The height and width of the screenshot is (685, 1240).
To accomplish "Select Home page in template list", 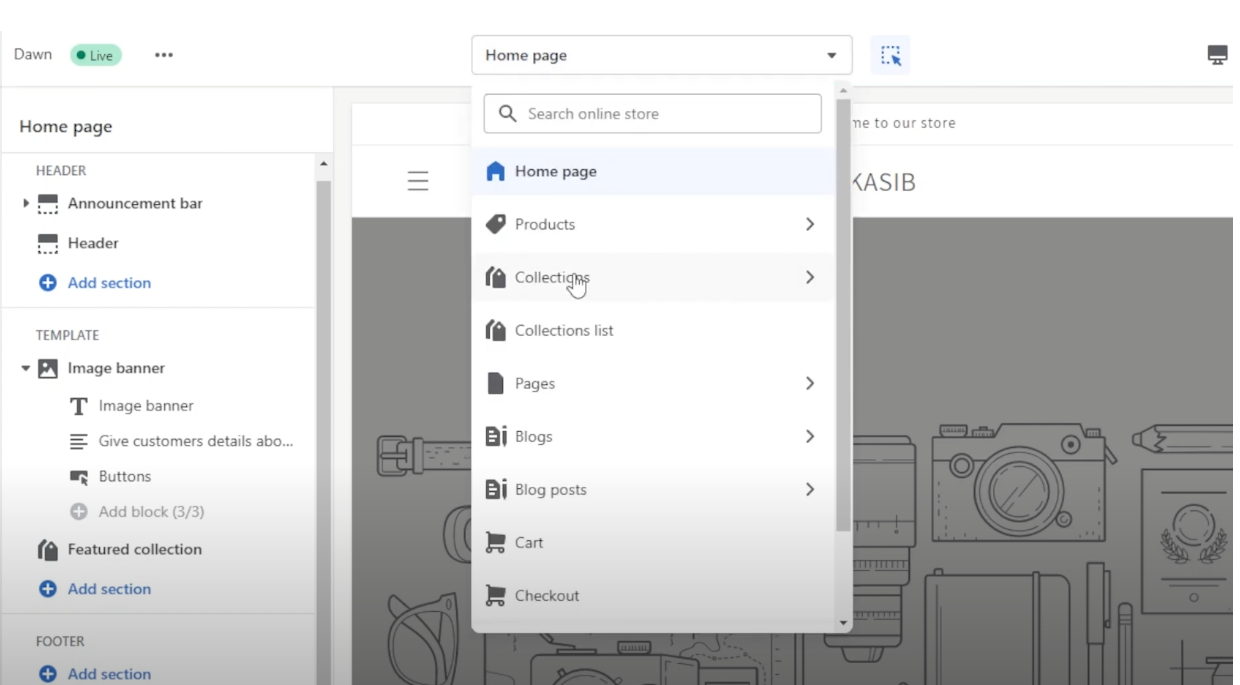I will (x=654, y=171).
